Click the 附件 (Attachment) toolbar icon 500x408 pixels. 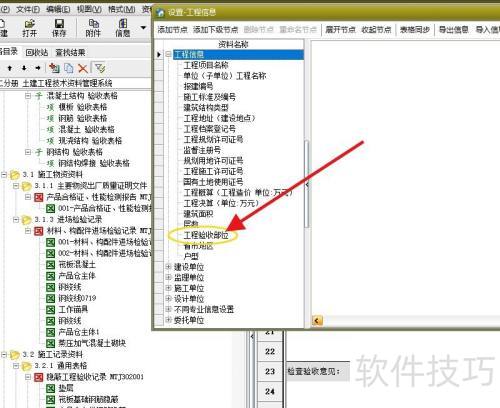(93, 27)
